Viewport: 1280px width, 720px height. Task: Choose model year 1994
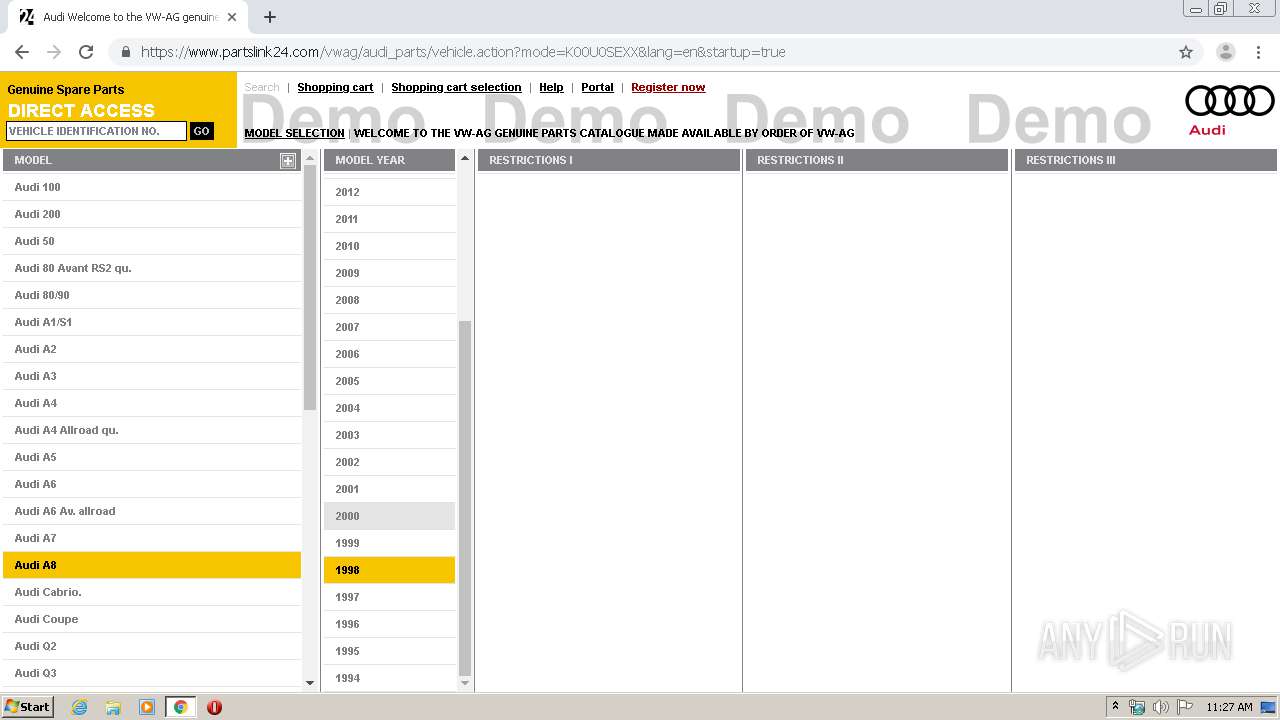pyautogui.click(x=390, y=678)
